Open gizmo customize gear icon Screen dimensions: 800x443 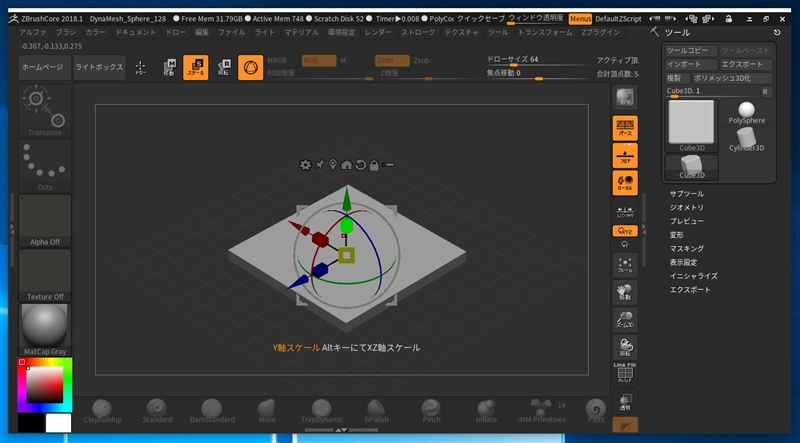tap(305, 164)
